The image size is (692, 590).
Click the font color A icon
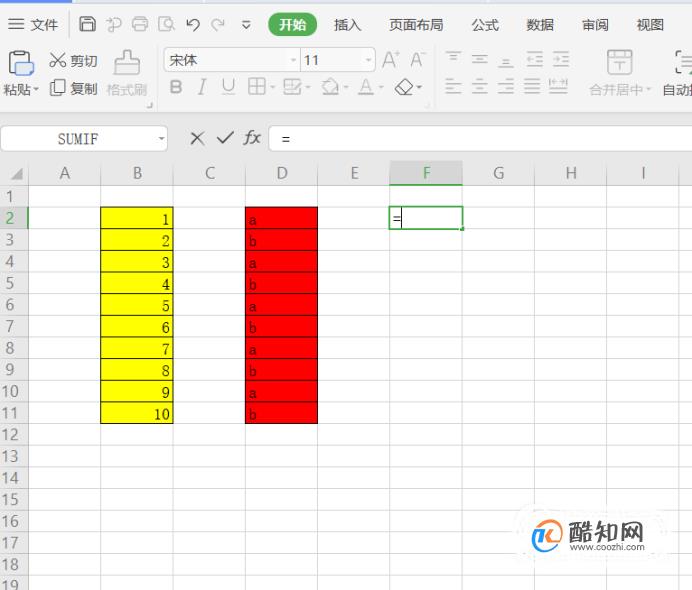point(366,86)
